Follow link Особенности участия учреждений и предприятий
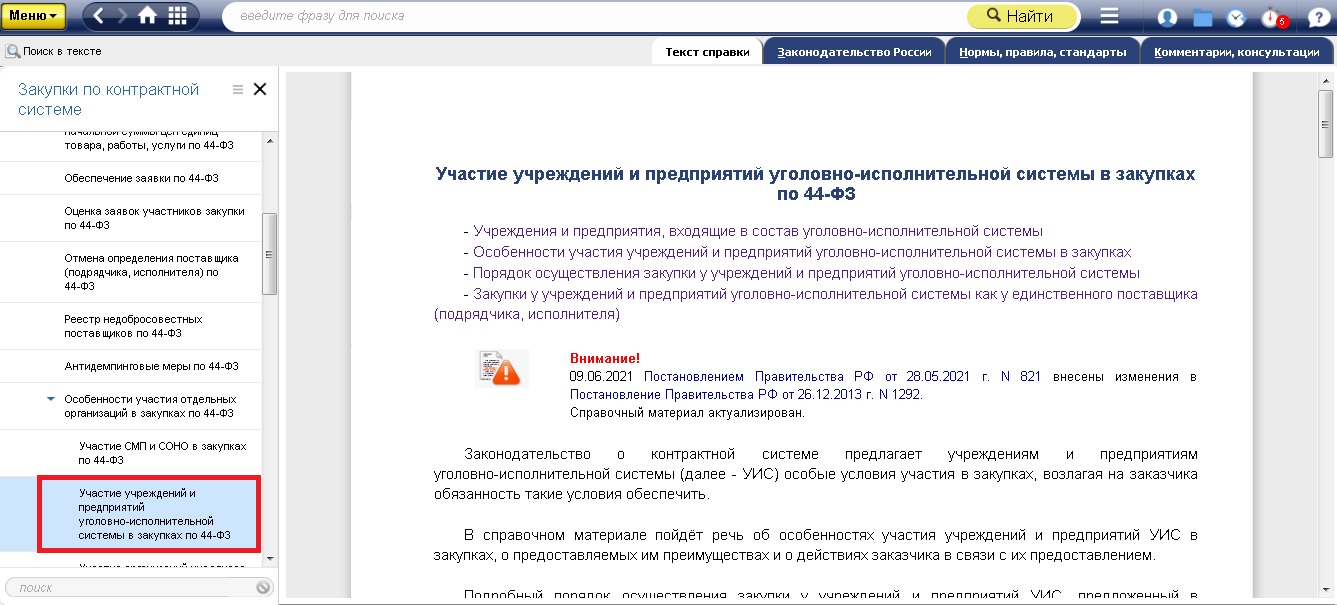Screen dimensions: 1337x605 click(802, 252)
